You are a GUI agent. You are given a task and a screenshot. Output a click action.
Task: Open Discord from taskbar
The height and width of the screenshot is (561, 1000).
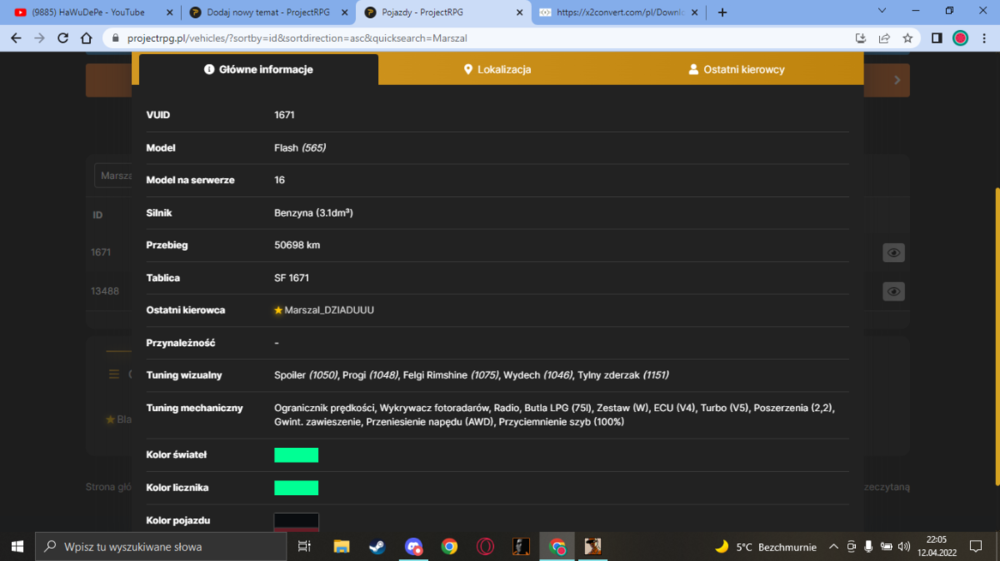413,546
